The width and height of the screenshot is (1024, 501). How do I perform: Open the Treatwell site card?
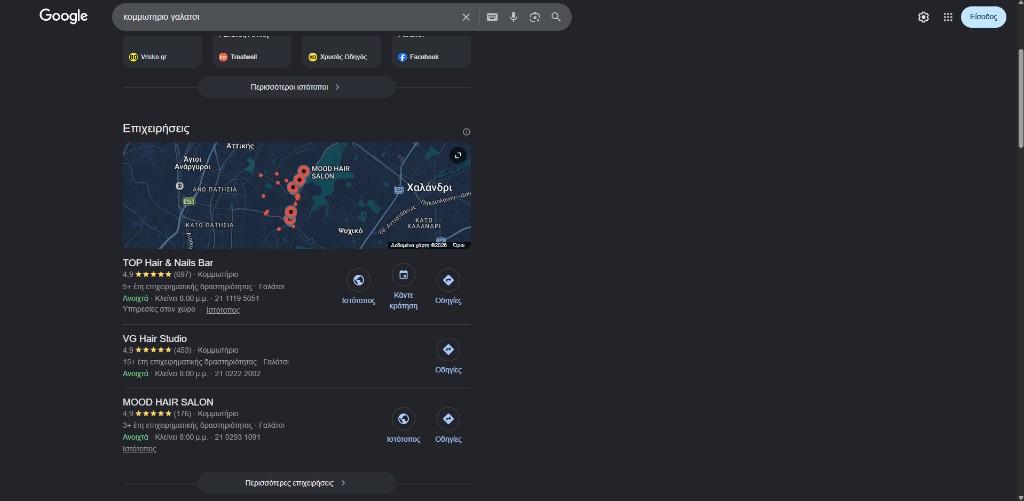click(251, 52)
